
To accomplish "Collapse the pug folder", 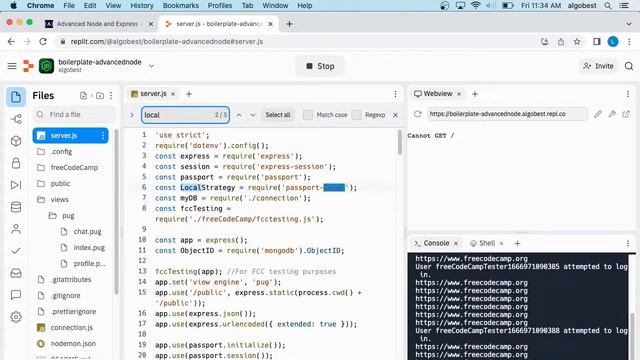I will click(68, 216).
